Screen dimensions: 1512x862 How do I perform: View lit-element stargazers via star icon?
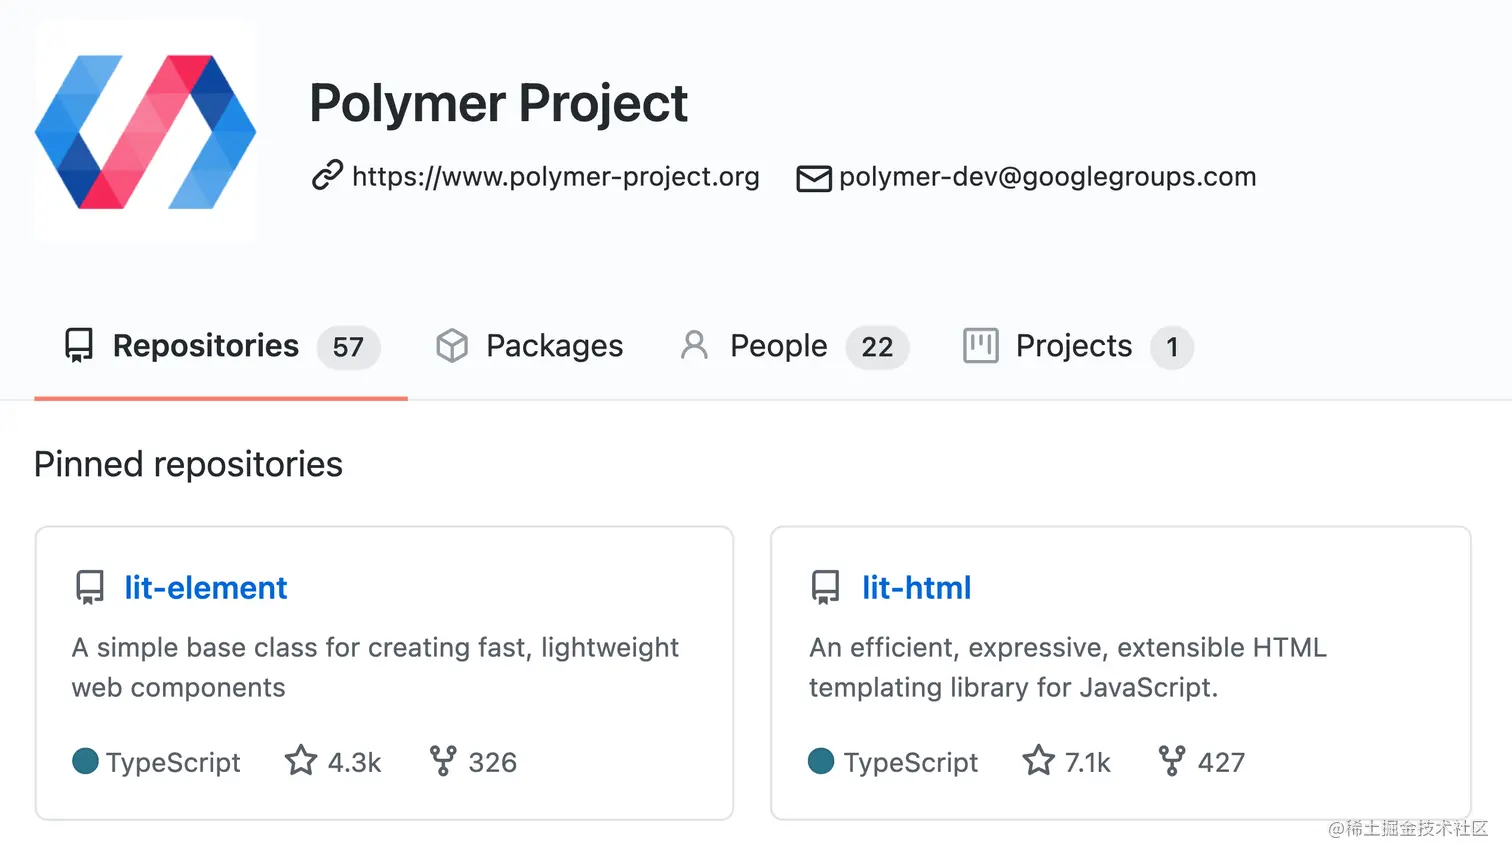pyautogui.click(x=301, y=762)
